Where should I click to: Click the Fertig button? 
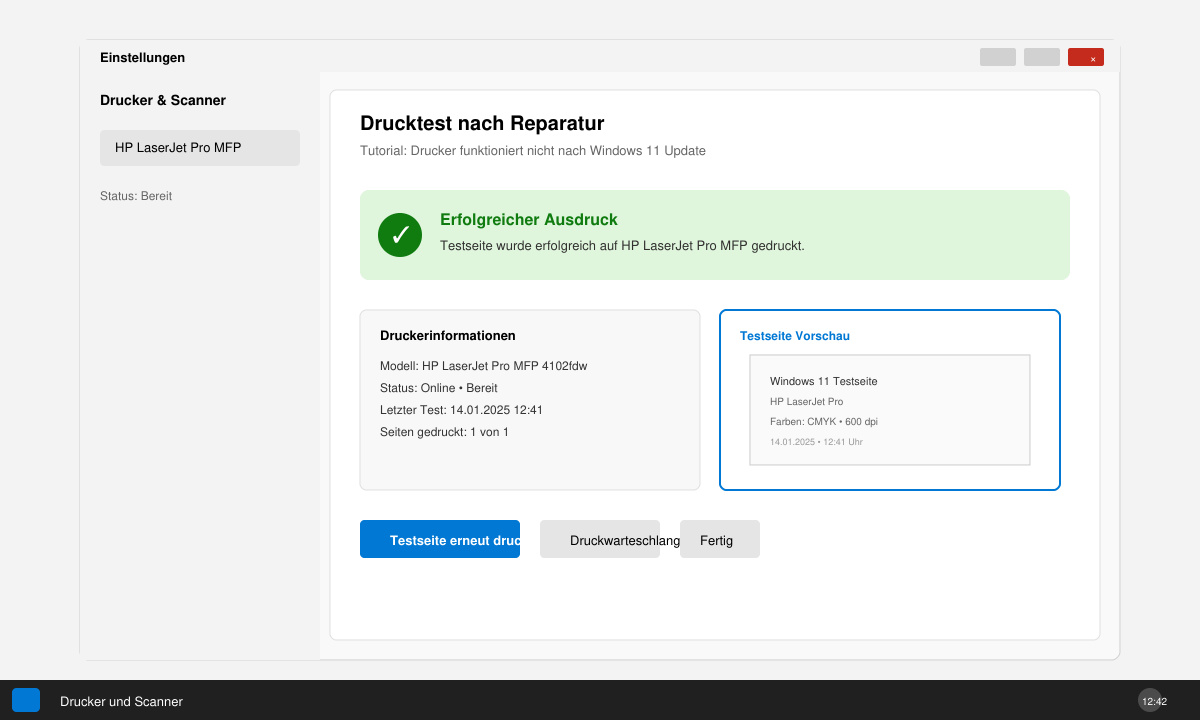[720, 539]
